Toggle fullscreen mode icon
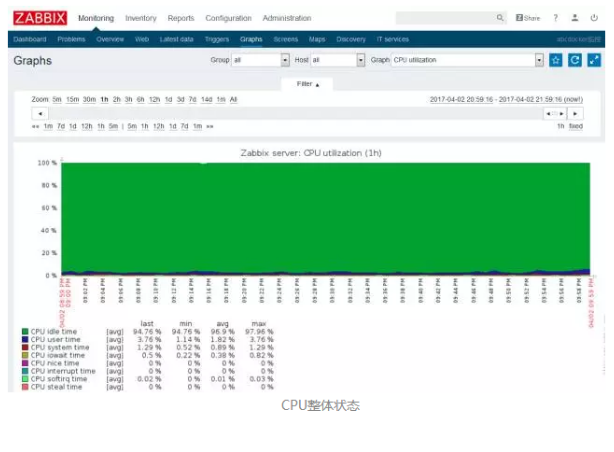This screenshot has width=614, height=452. coord(594,60)
